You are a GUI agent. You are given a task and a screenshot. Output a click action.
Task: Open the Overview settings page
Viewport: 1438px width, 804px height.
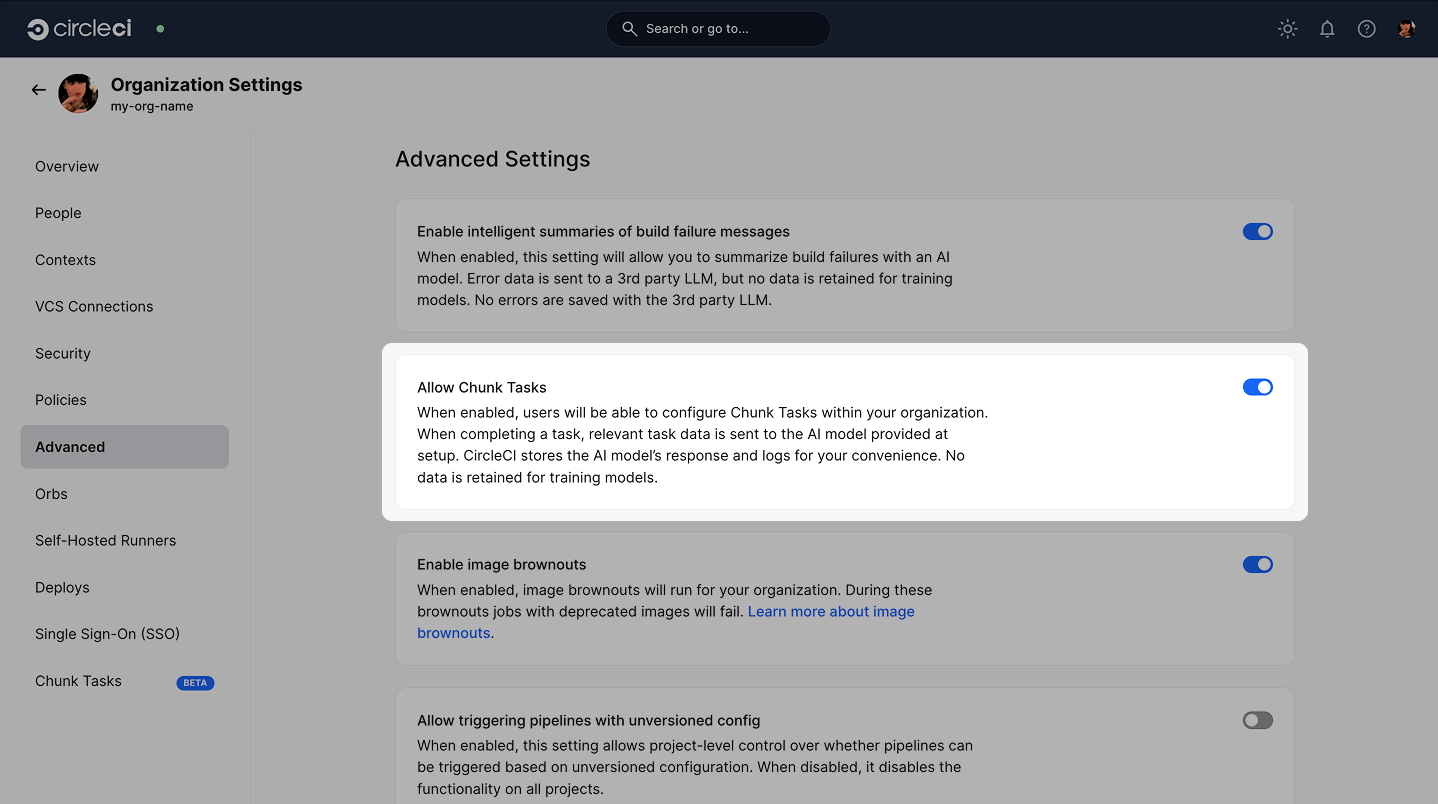point(67,166)
